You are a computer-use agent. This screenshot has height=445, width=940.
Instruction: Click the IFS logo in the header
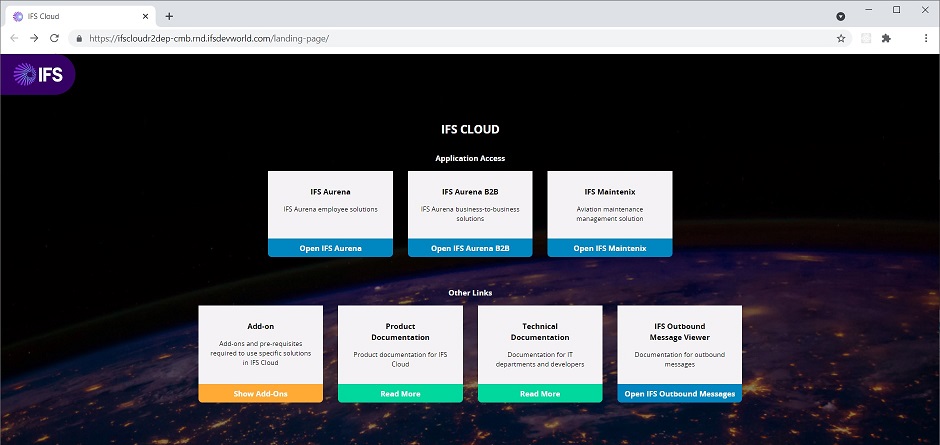coord(37,75)
